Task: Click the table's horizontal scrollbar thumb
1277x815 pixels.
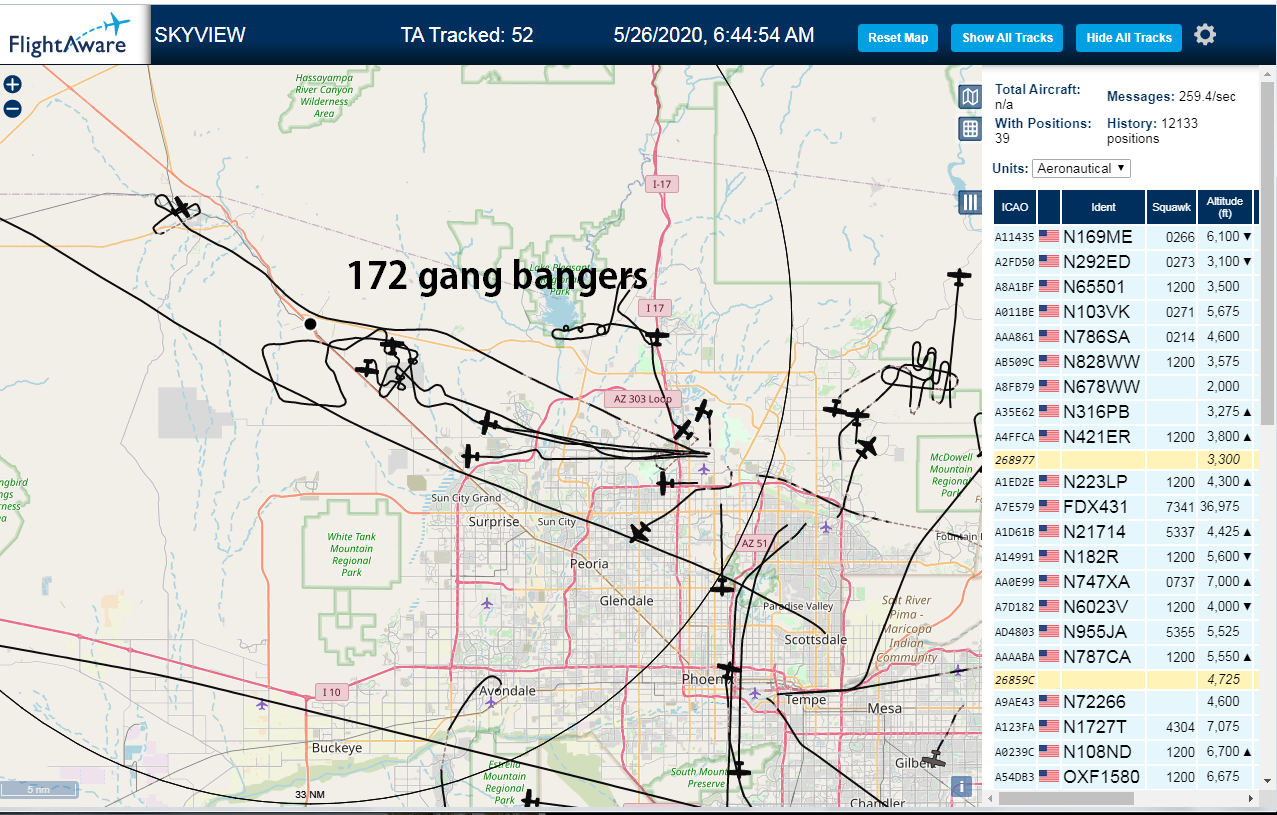Action: pyautogui.click(x=1066, y=799)
